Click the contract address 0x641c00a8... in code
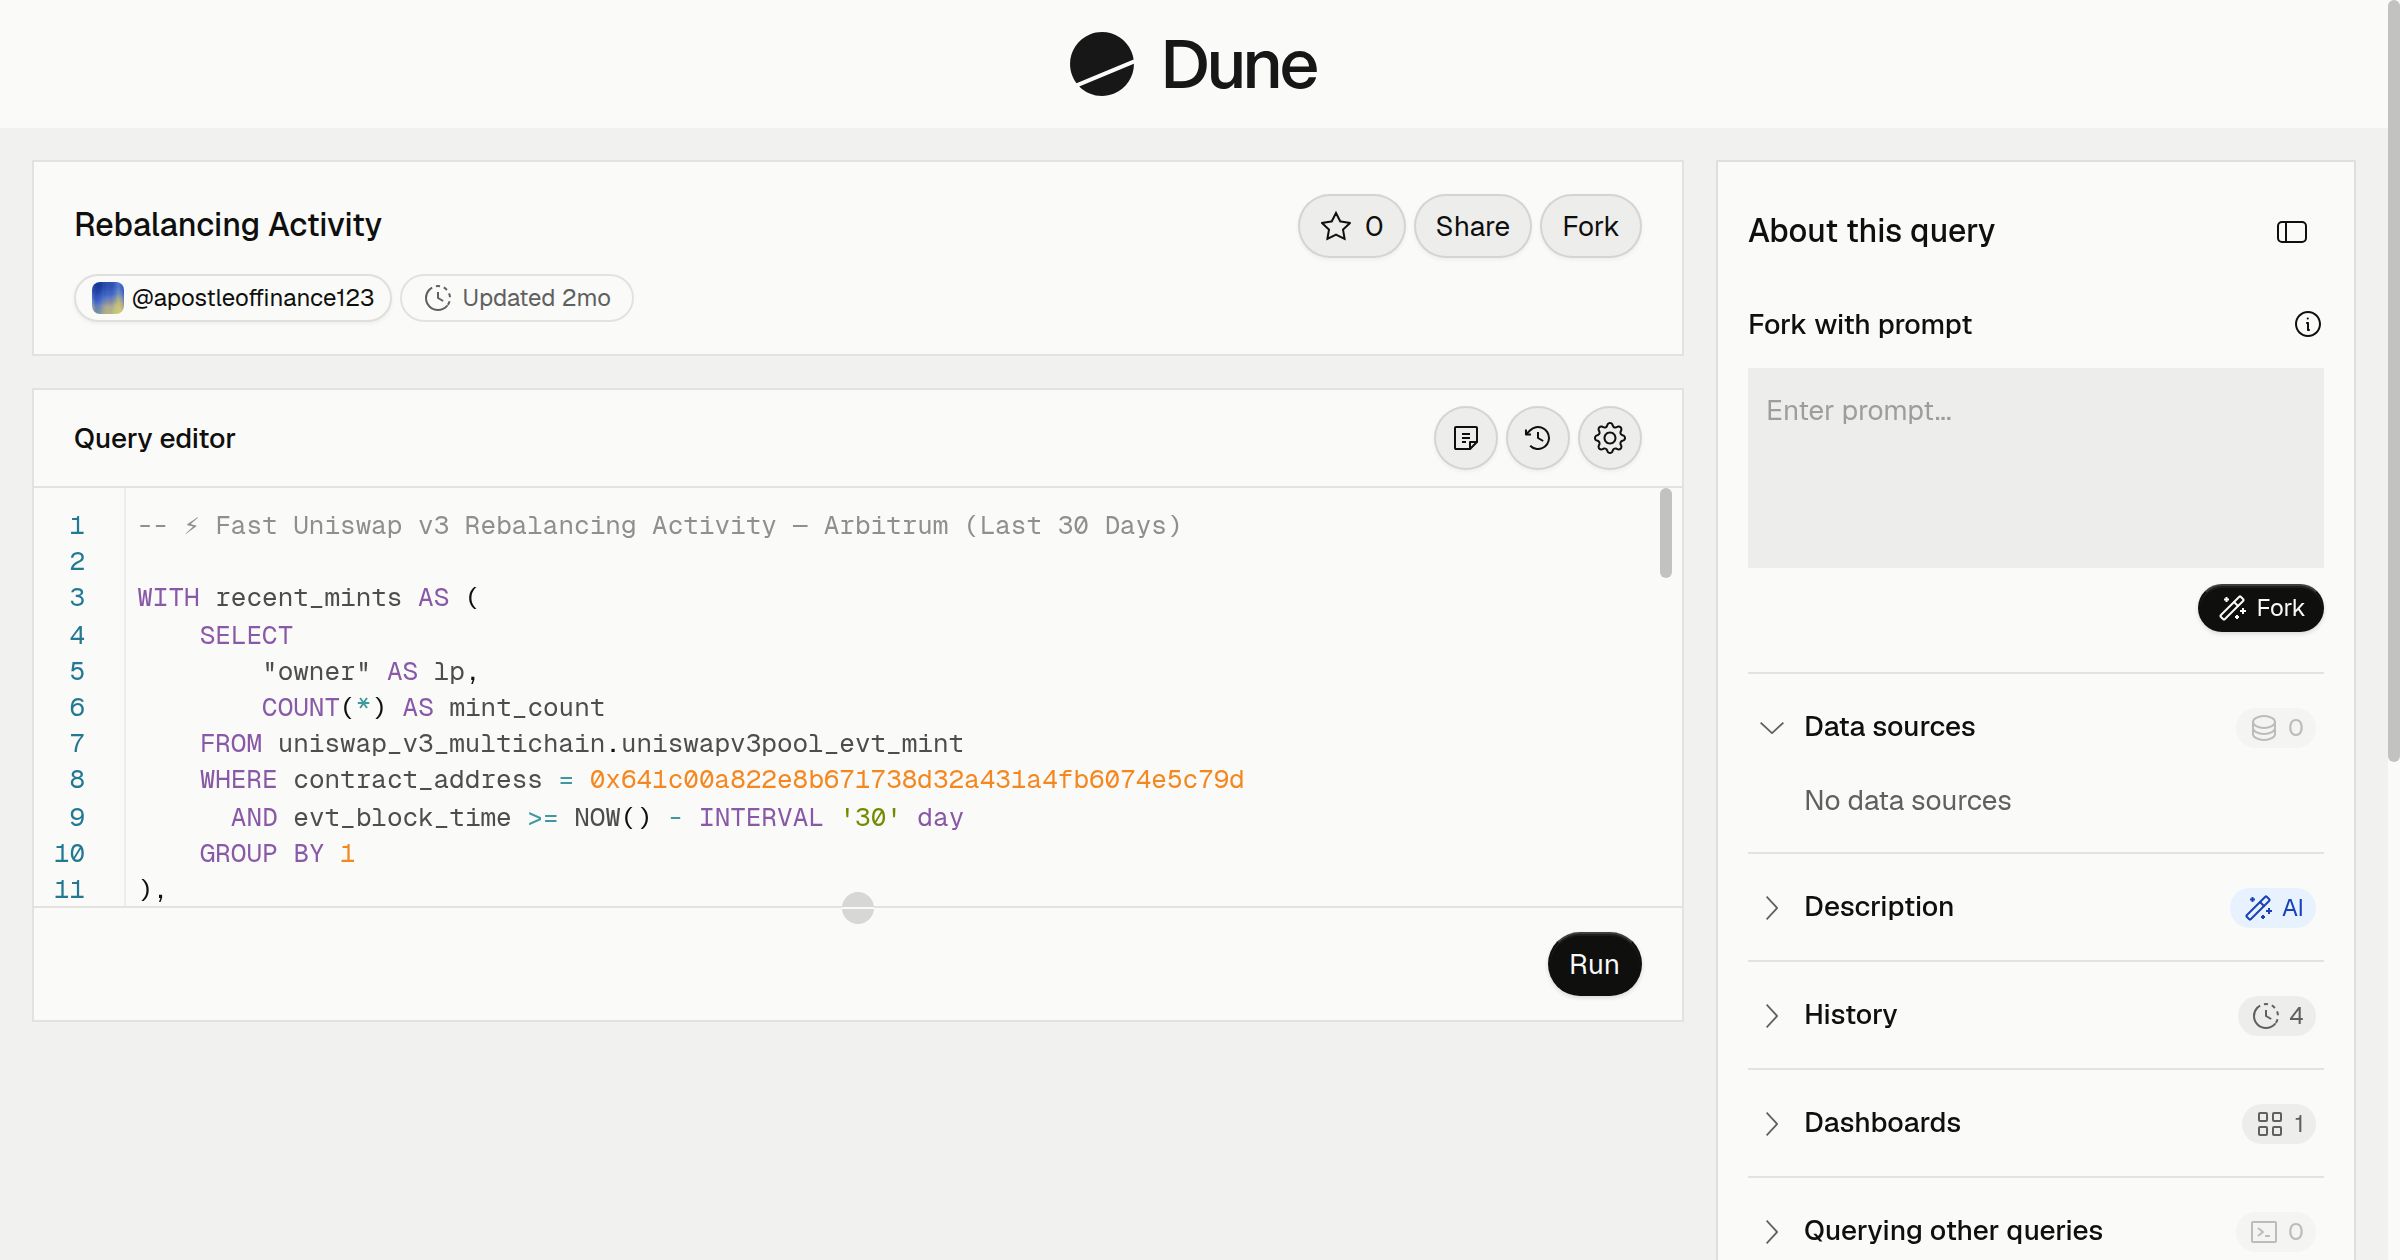 pos(917,780)
